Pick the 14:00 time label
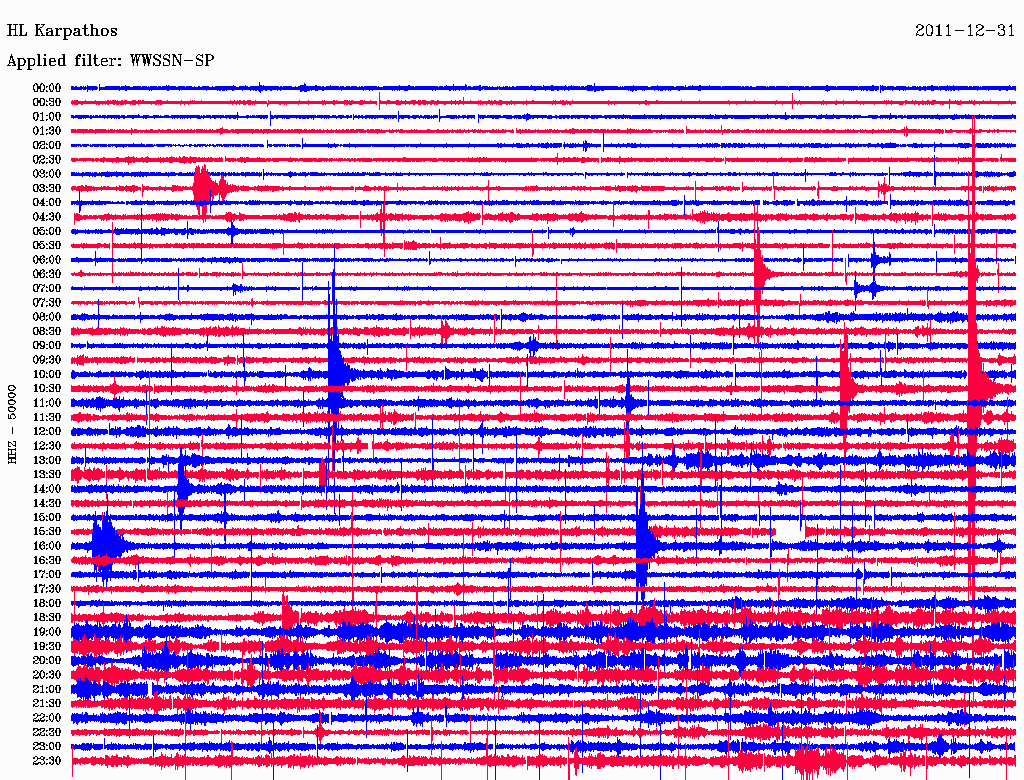The height and width of the screenshot is (780, 1024). point(46,489)
